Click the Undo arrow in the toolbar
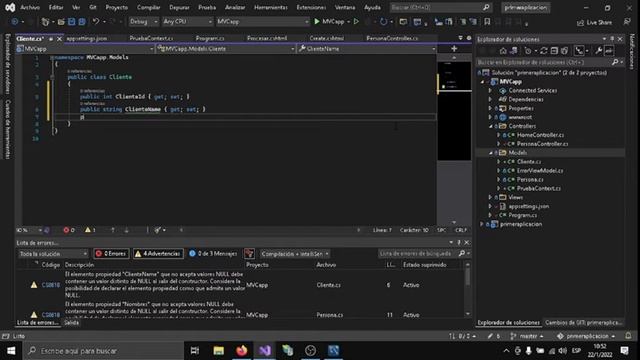640x360 pixels. (x=96, y=22)
